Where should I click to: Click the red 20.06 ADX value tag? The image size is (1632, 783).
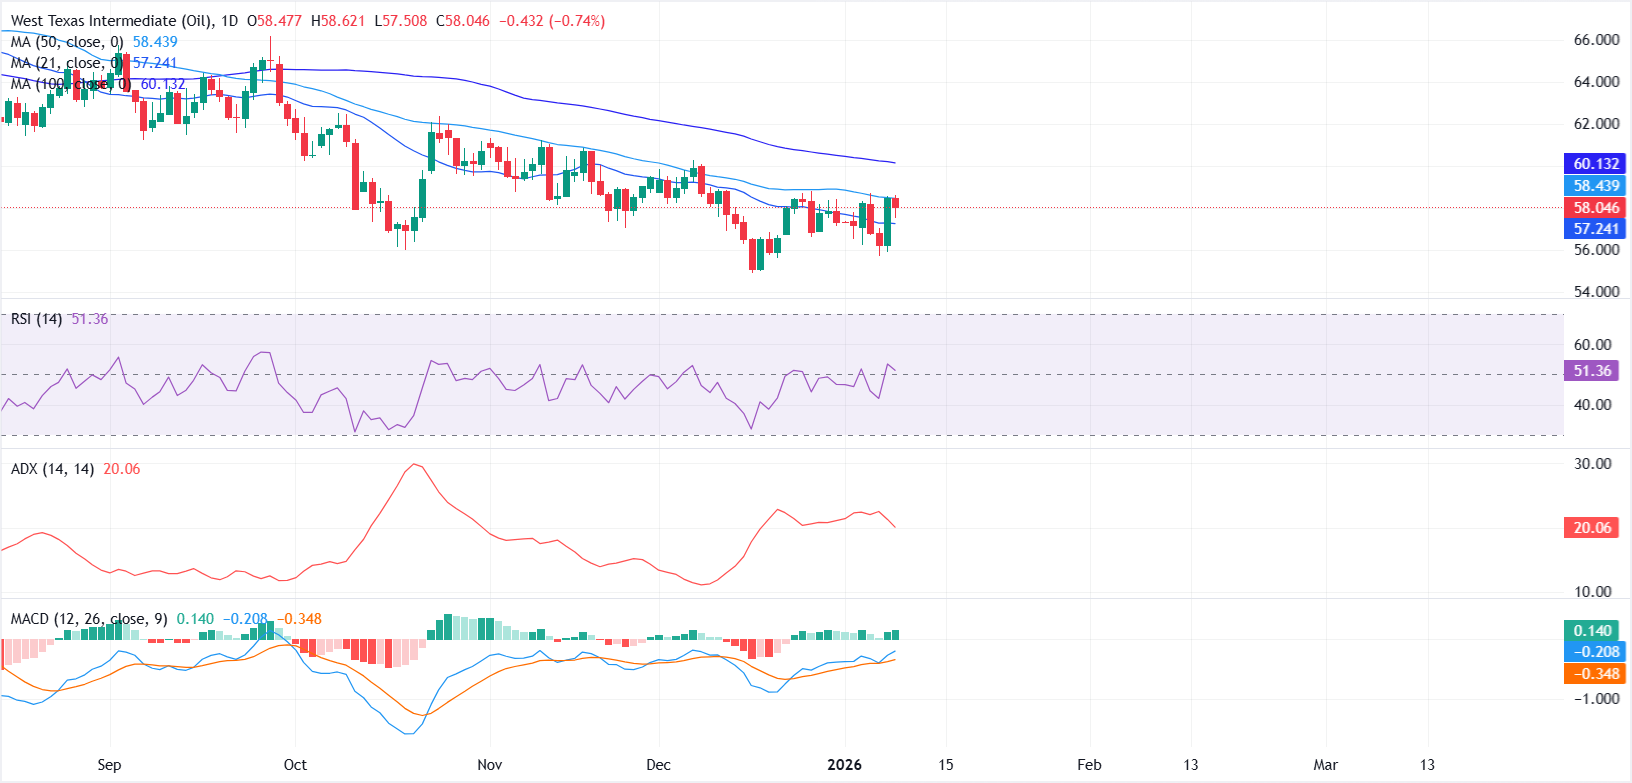coord(1591,528)
